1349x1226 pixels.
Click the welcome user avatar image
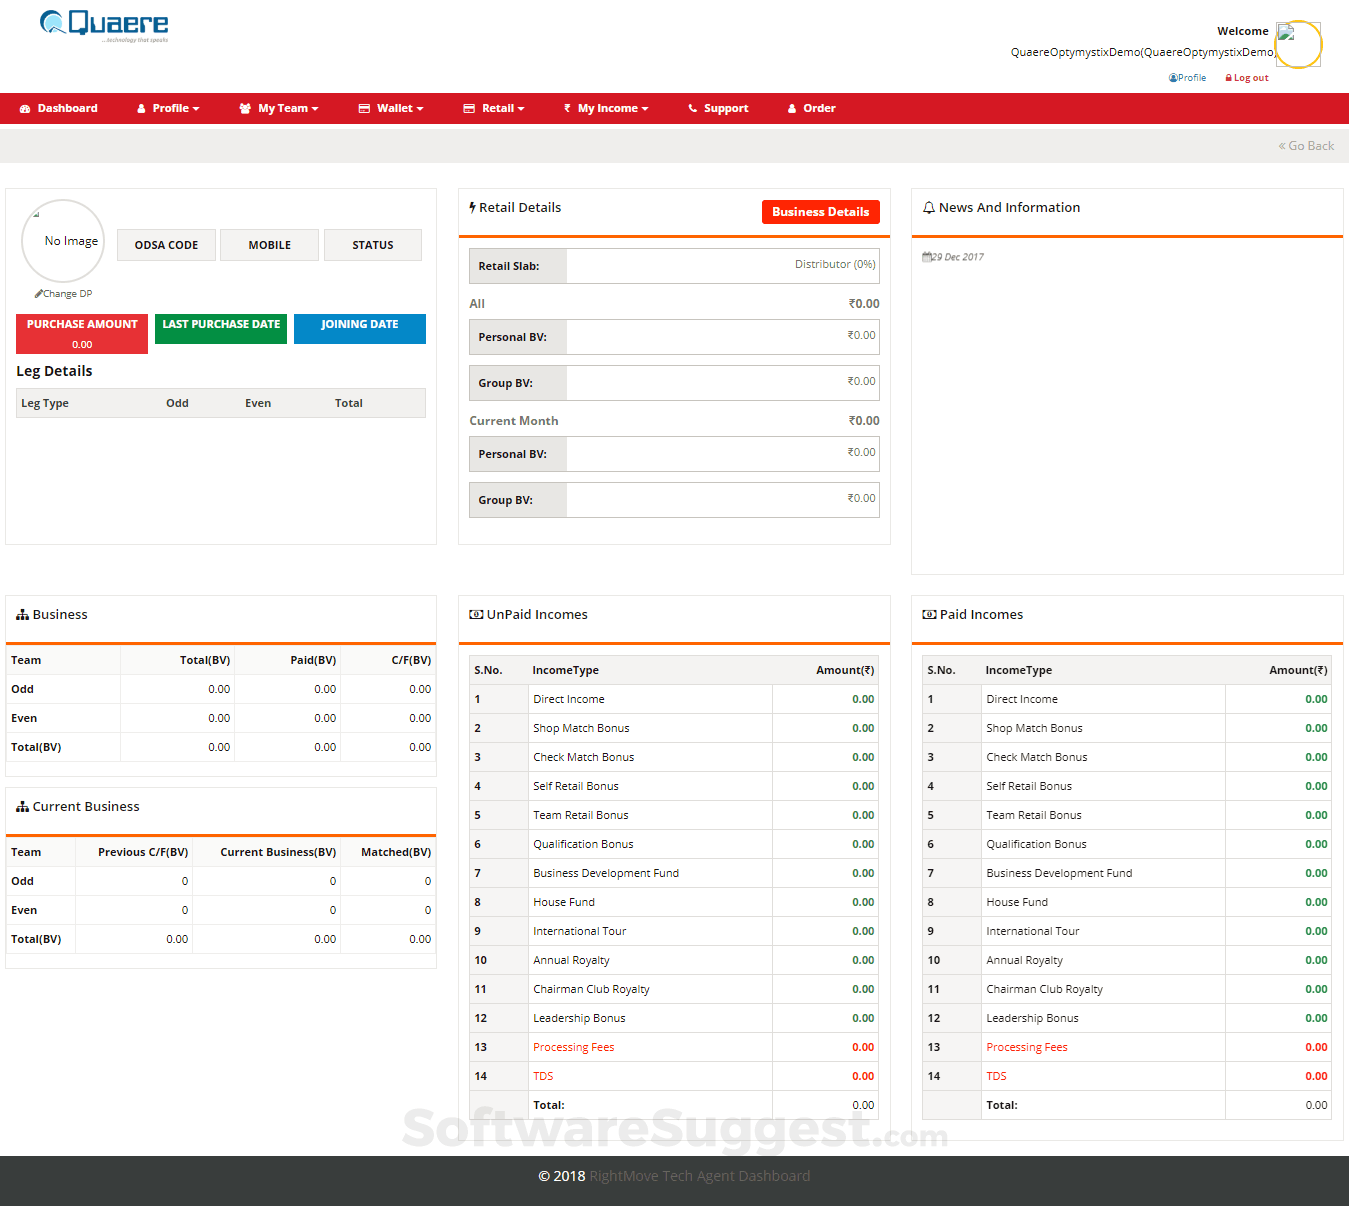1297,44
